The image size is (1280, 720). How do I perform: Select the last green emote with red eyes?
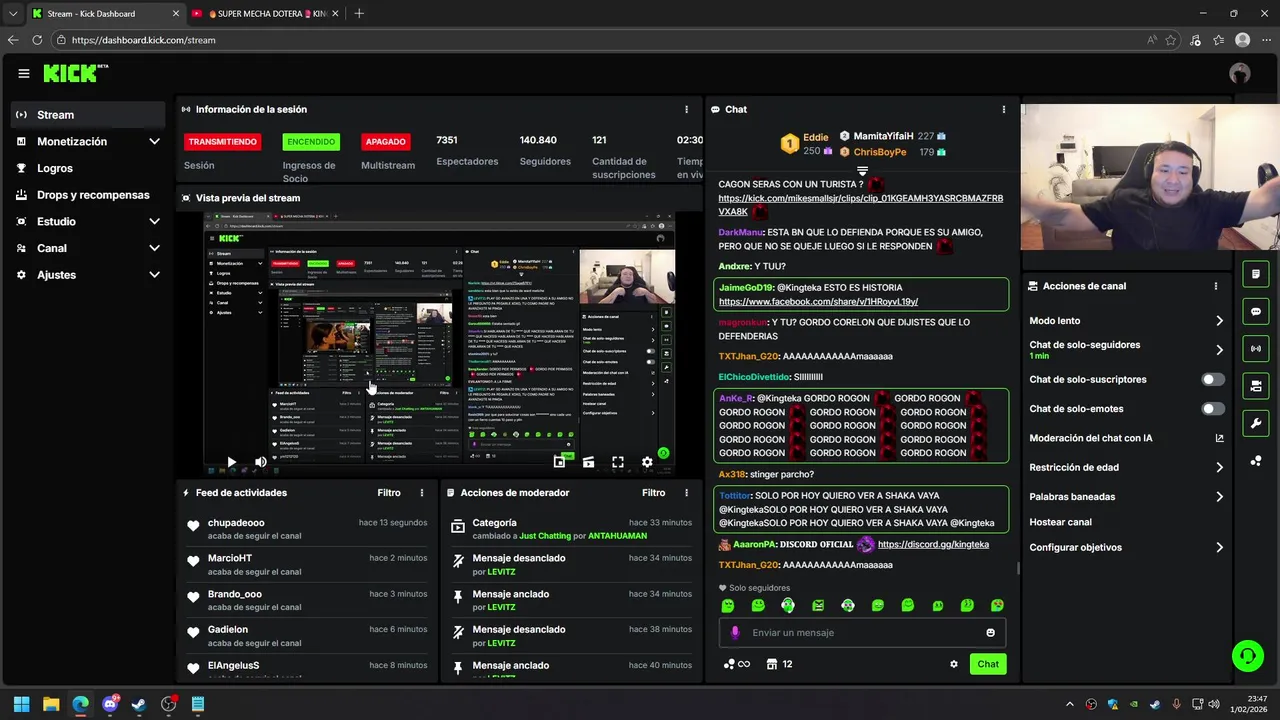point(997,606)
